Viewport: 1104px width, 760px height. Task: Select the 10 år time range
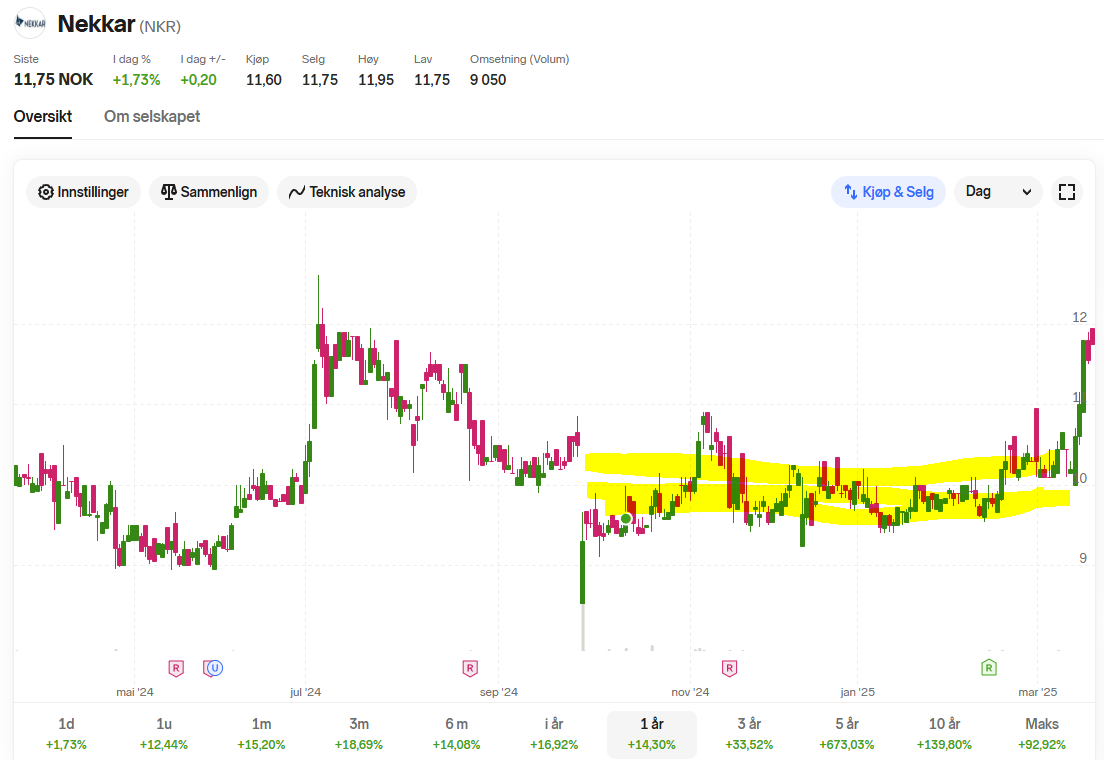click(x=944, y=734)
